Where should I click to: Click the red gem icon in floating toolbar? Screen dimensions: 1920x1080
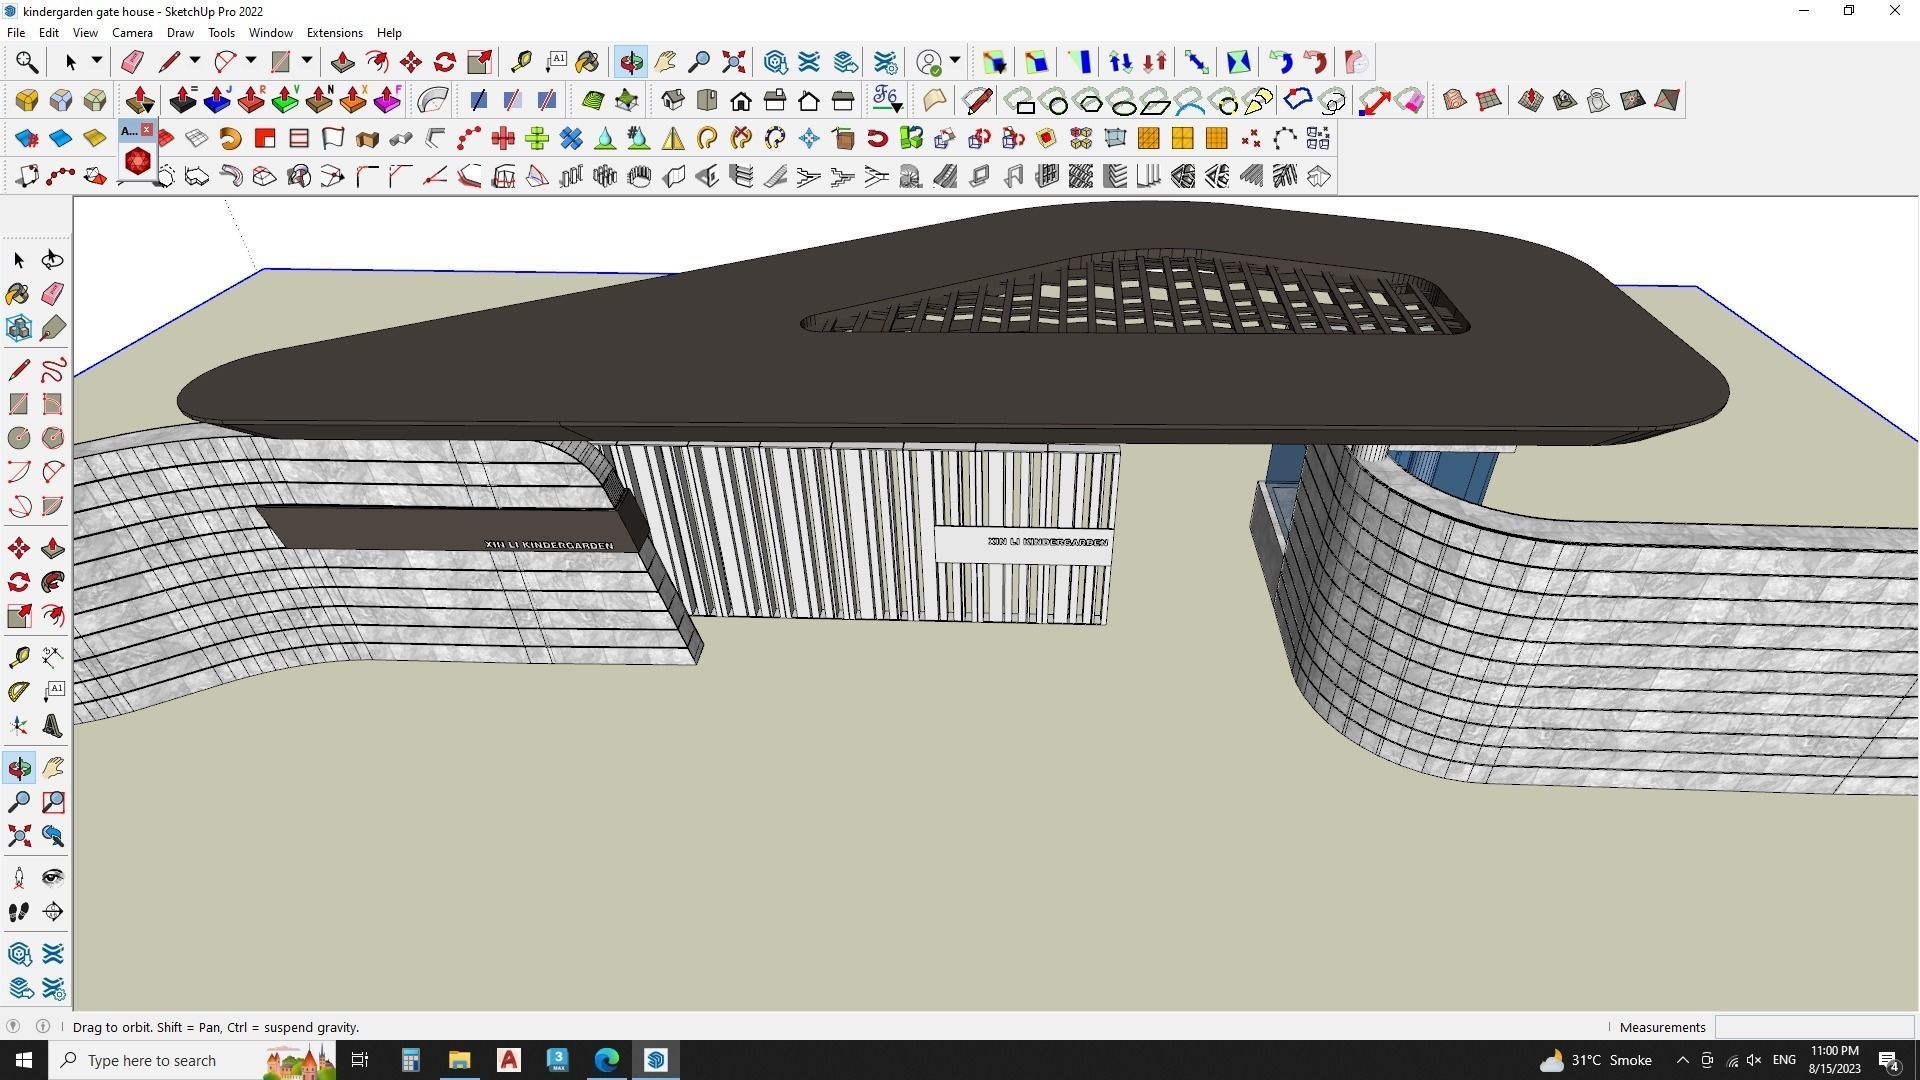click(137, 161)
